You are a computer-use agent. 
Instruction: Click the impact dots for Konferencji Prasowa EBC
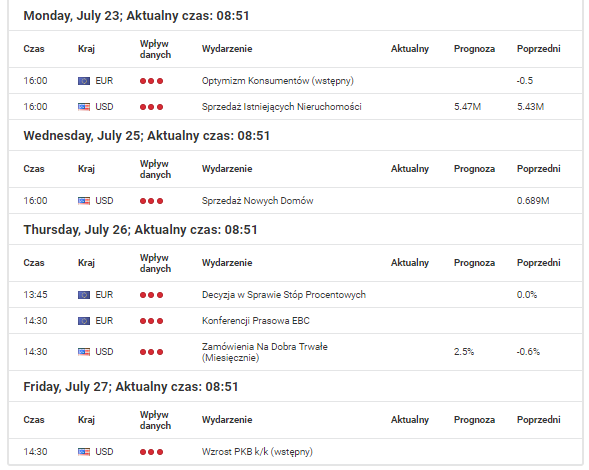point(151,321)
